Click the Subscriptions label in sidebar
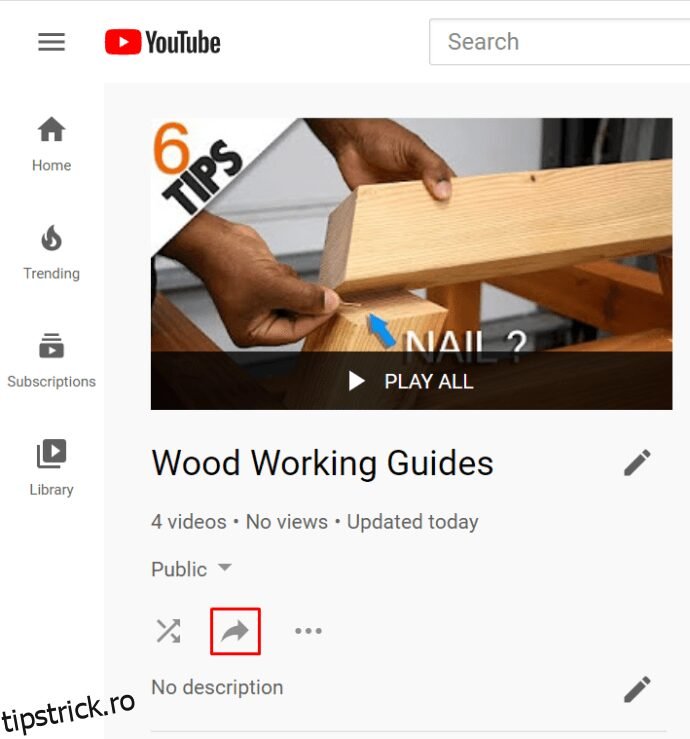This screenshot has width=690, height=739. tap(51, 381)
